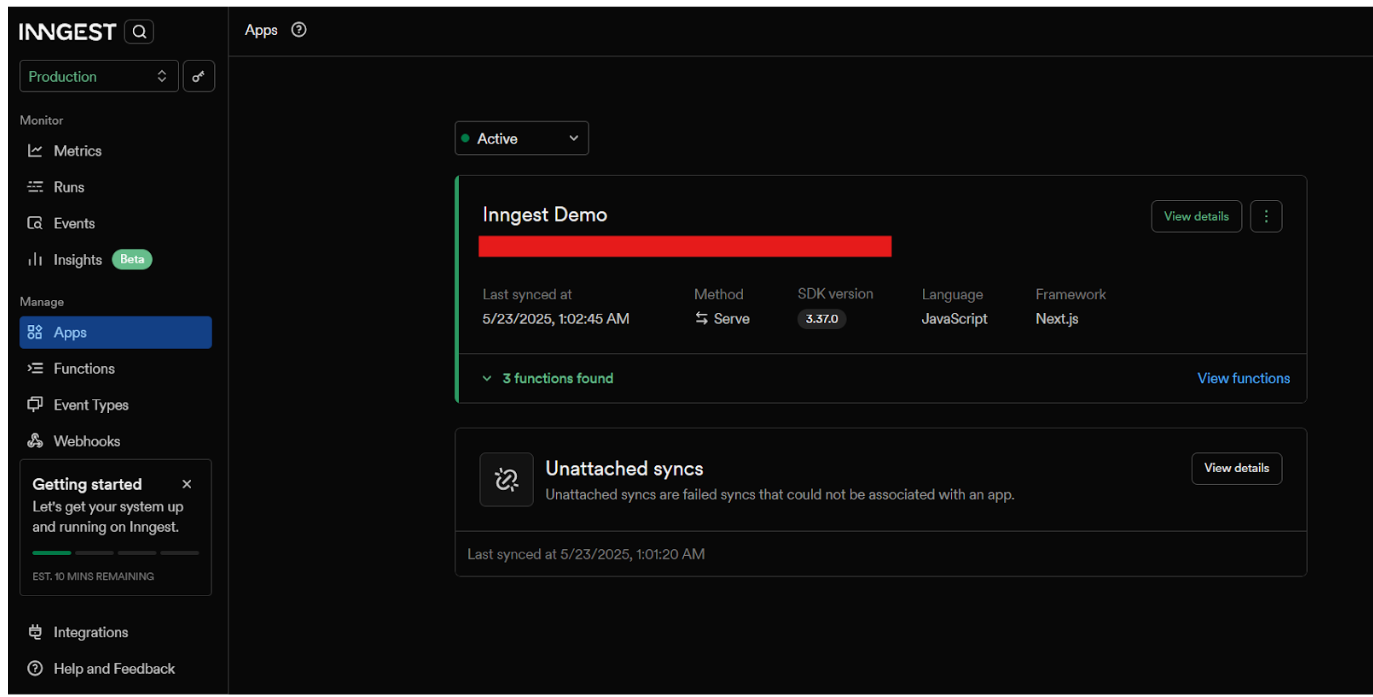
Task: Open Integrations from the sidebar
Action: coord(90,632)
